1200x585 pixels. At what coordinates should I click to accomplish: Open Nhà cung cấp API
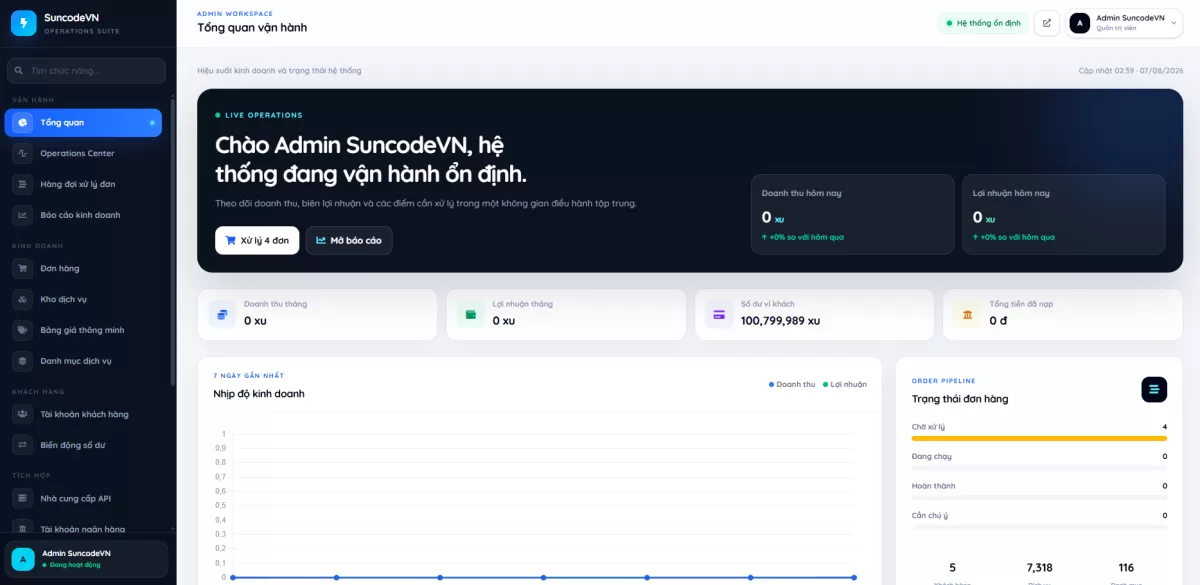83,498
